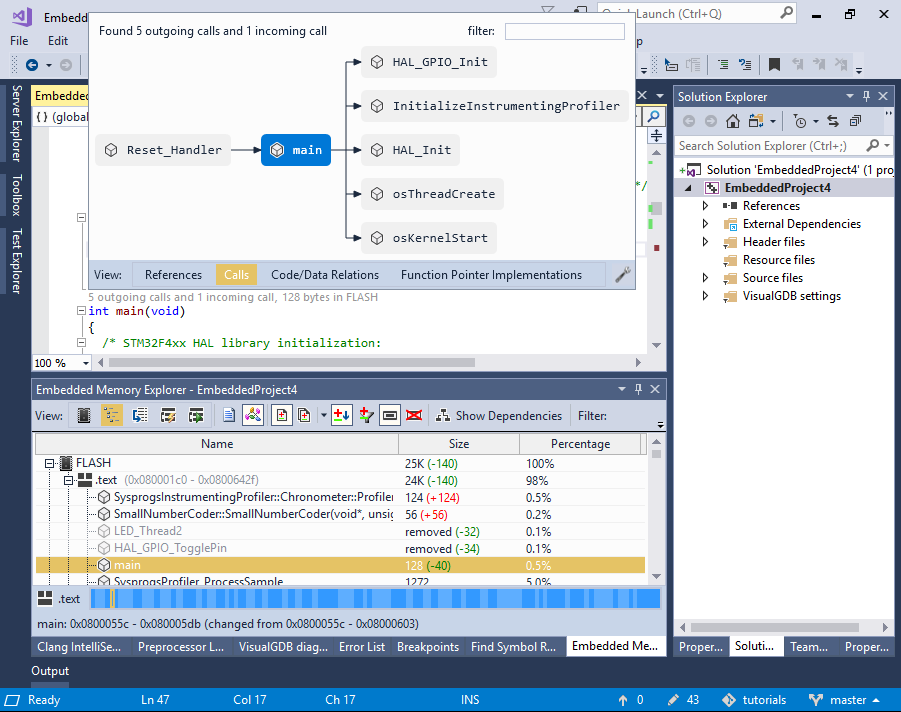Click the colorful graph icon in Memory Explorer toolbar

click(x=253, y=415)
